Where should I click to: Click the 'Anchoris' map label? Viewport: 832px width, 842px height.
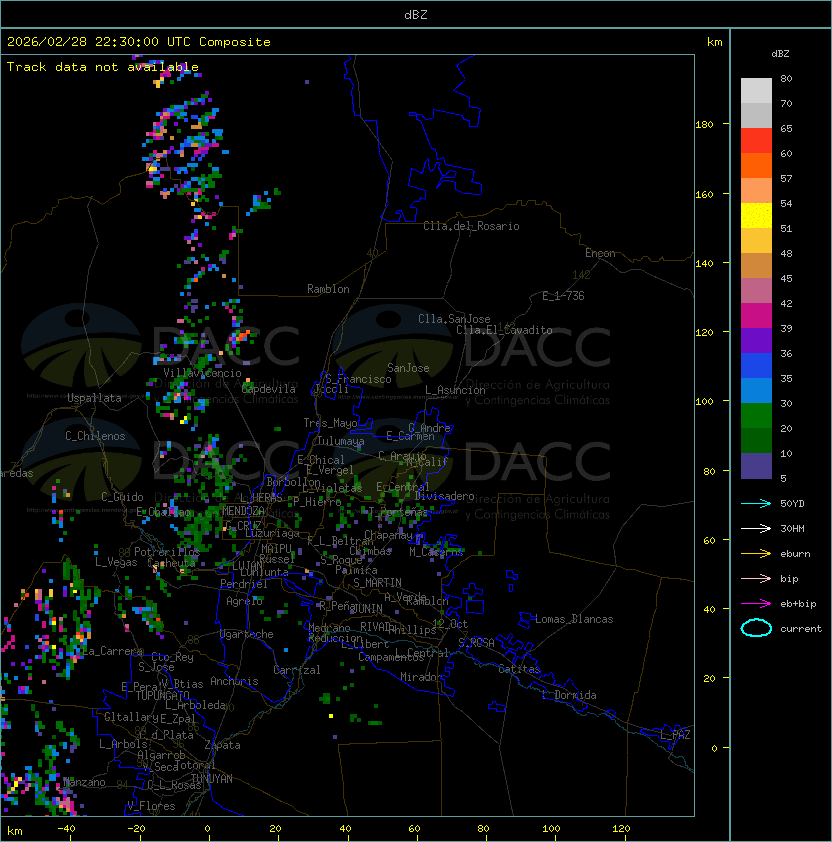[234, 681]
